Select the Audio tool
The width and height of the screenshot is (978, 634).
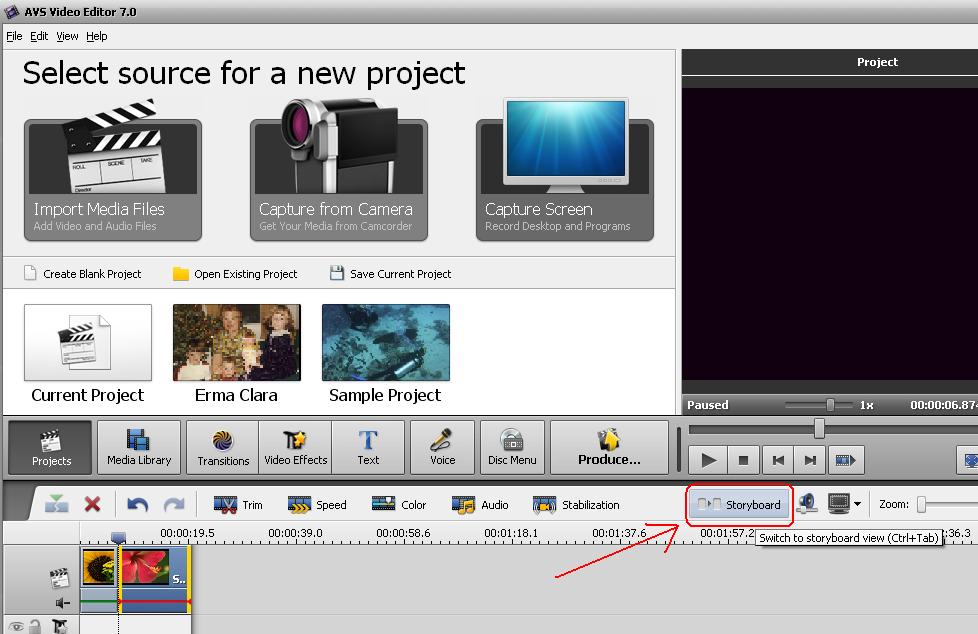480,505
